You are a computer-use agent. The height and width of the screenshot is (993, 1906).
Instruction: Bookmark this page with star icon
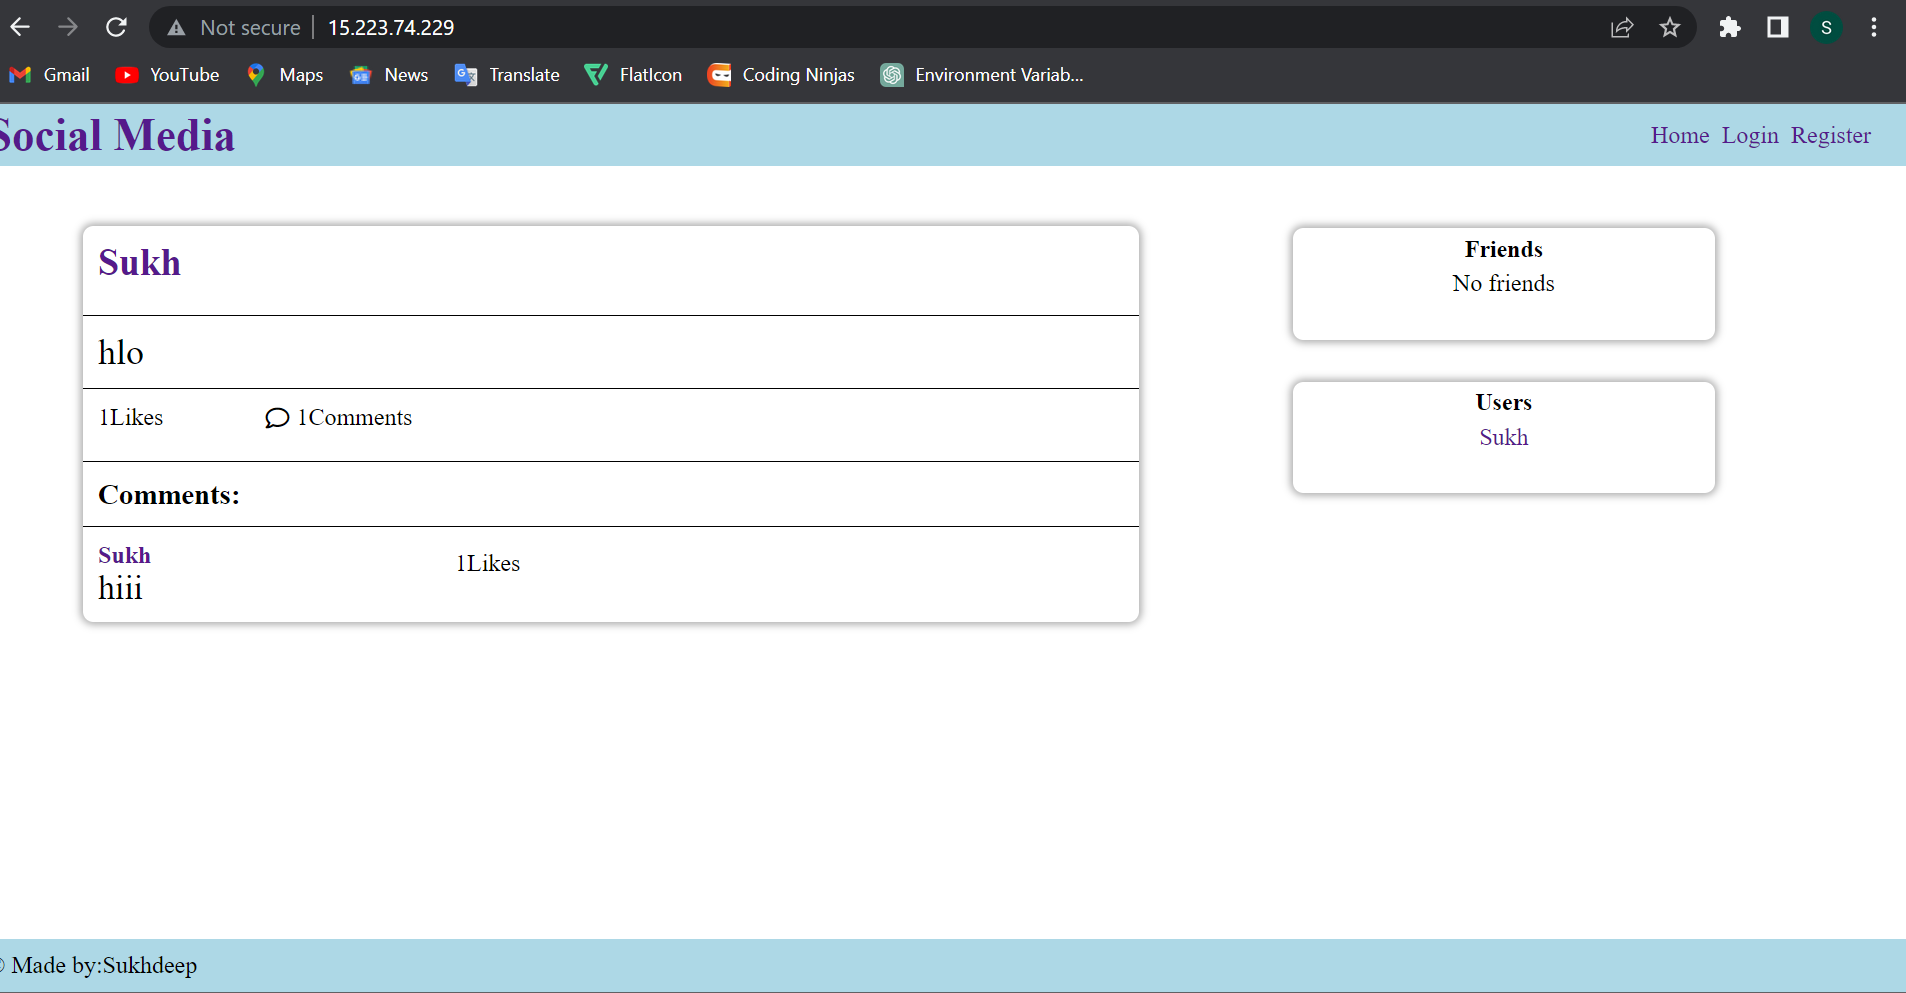(1670, 28)
